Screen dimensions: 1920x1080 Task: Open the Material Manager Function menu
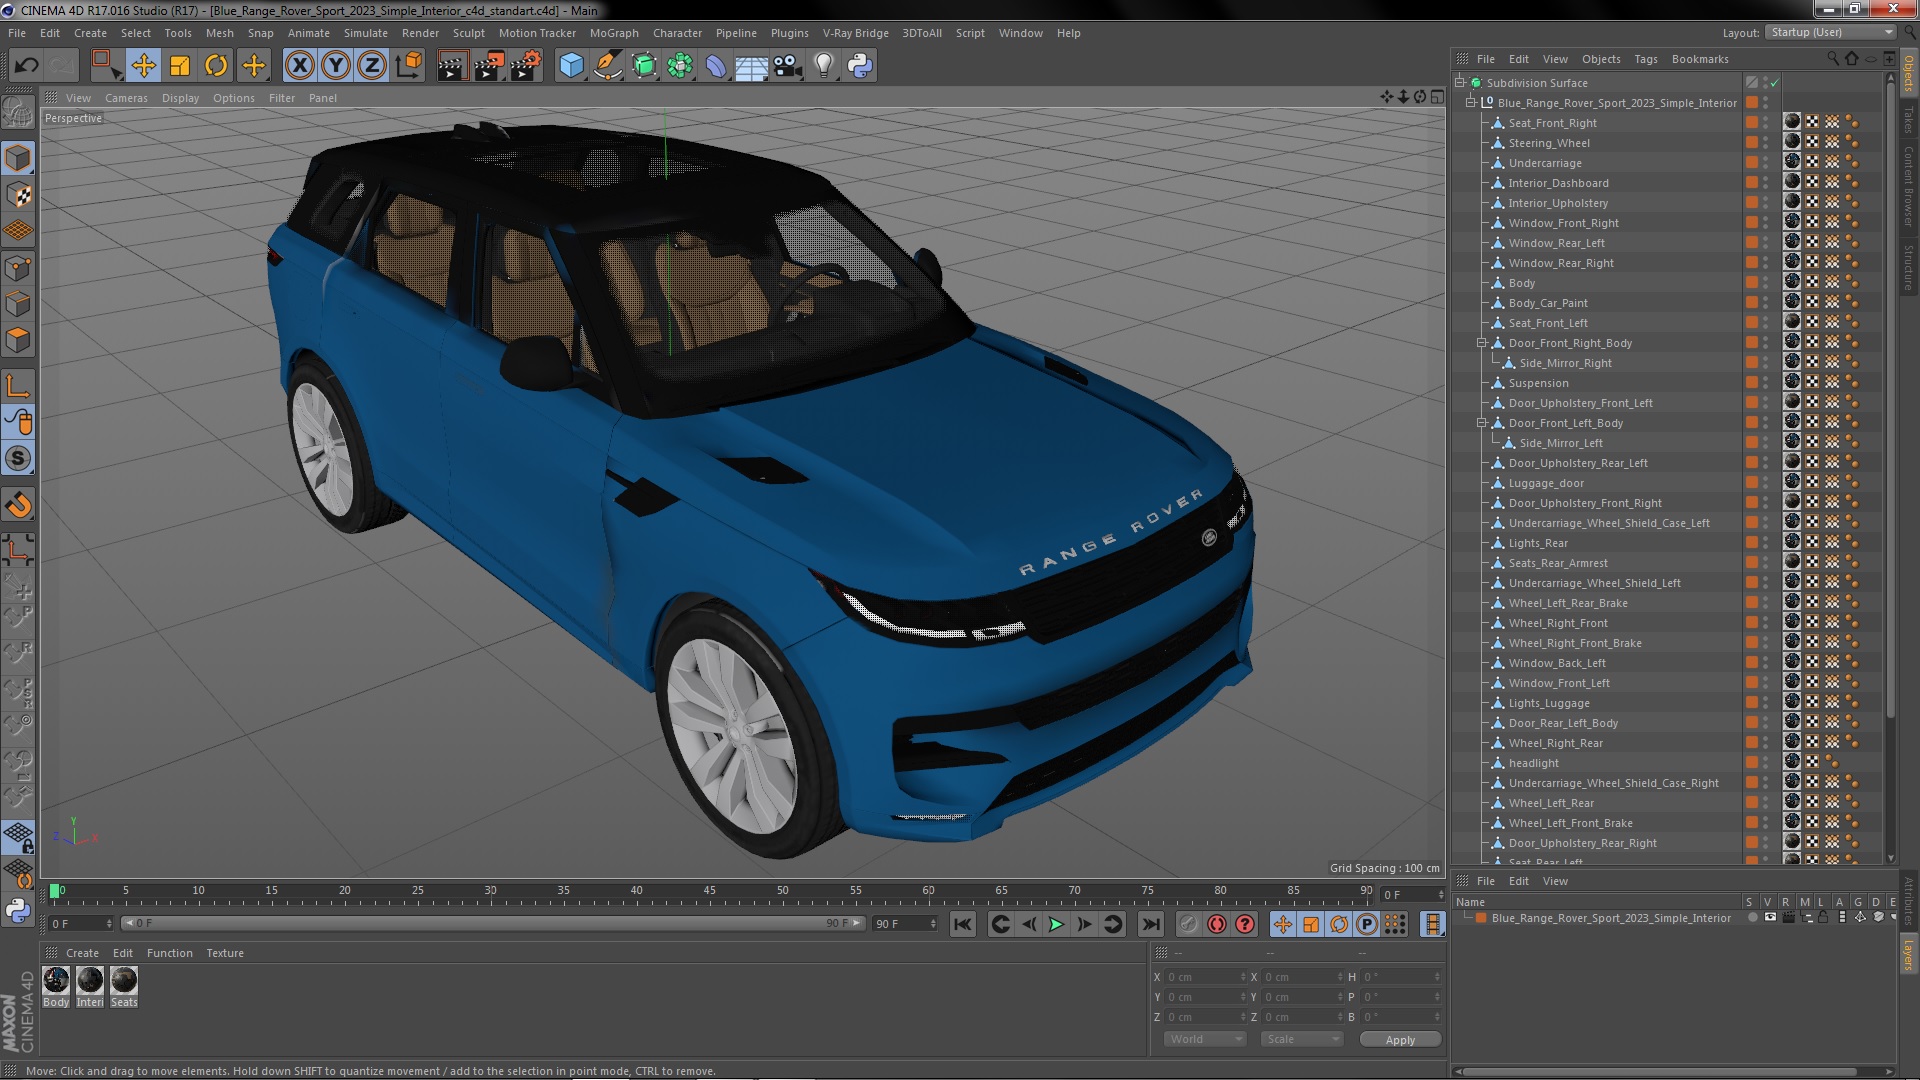(x=170, y=953)
